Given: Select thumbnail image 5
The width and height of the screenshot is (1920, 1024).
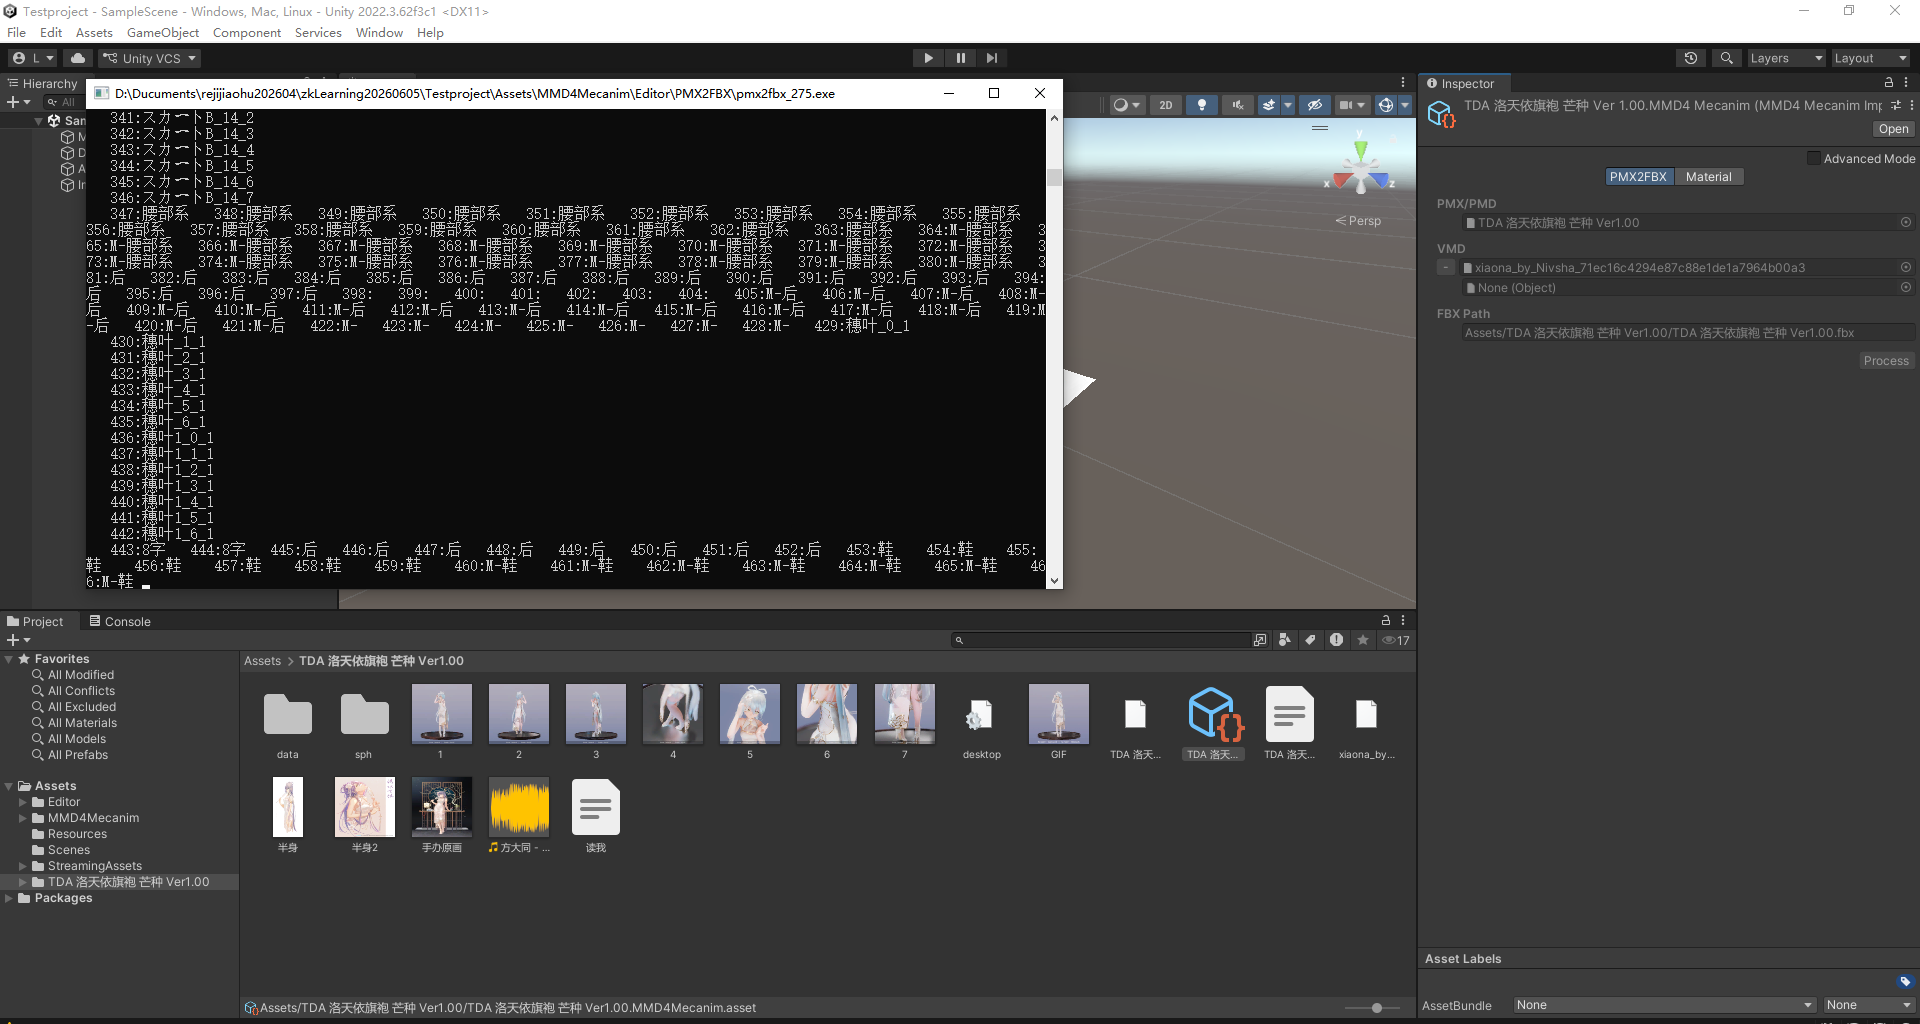Looking at the screenshot, I should 750,714.
